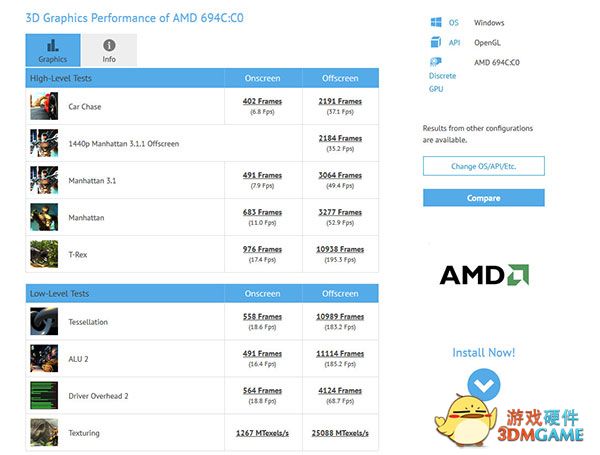Open the Manhattan 3.1 thumbnail

[x=44, y=180]
